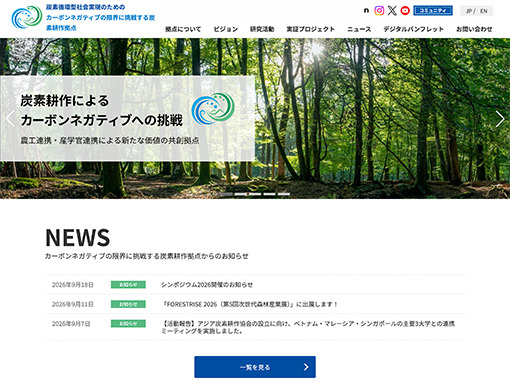The width and height of the screenshot is (510, 383).
Task: Click the blue コミュニティ button
Action: [433, 11]
